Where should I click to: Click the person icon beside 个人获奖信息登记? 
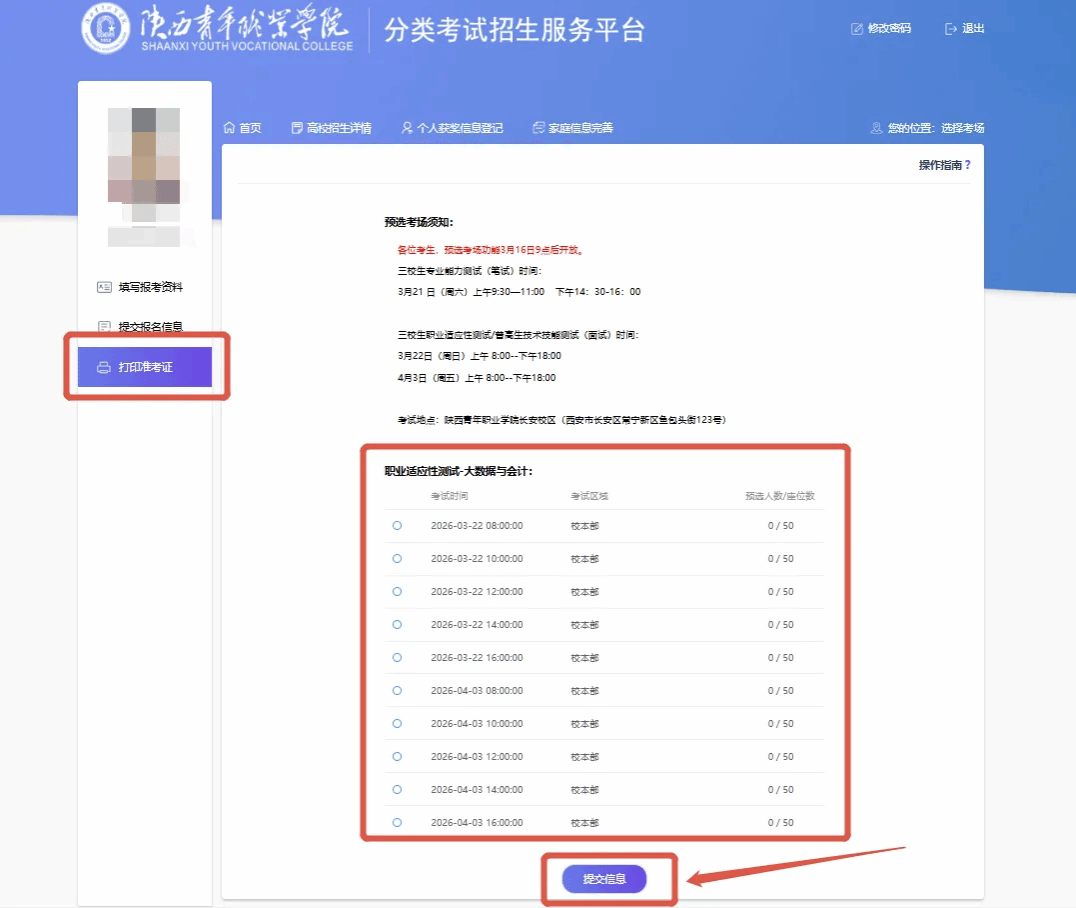coord(407,128)
